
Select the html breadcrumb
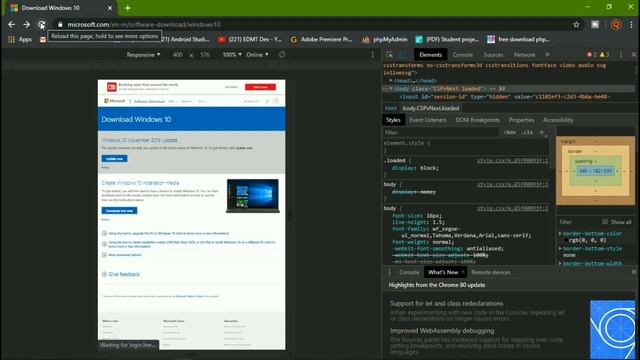pyautogui.click(x=391, y=108)
